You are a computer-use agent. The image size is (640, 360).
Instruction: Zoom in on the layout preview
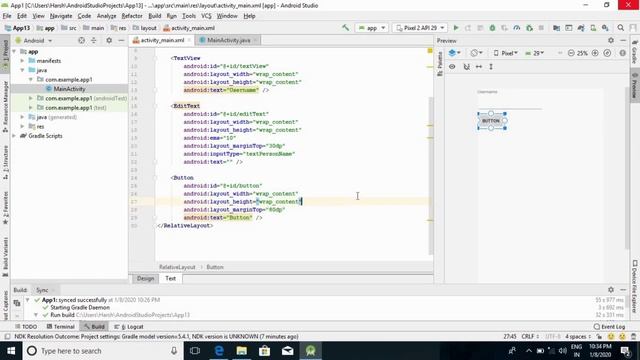tap(595, 53)
